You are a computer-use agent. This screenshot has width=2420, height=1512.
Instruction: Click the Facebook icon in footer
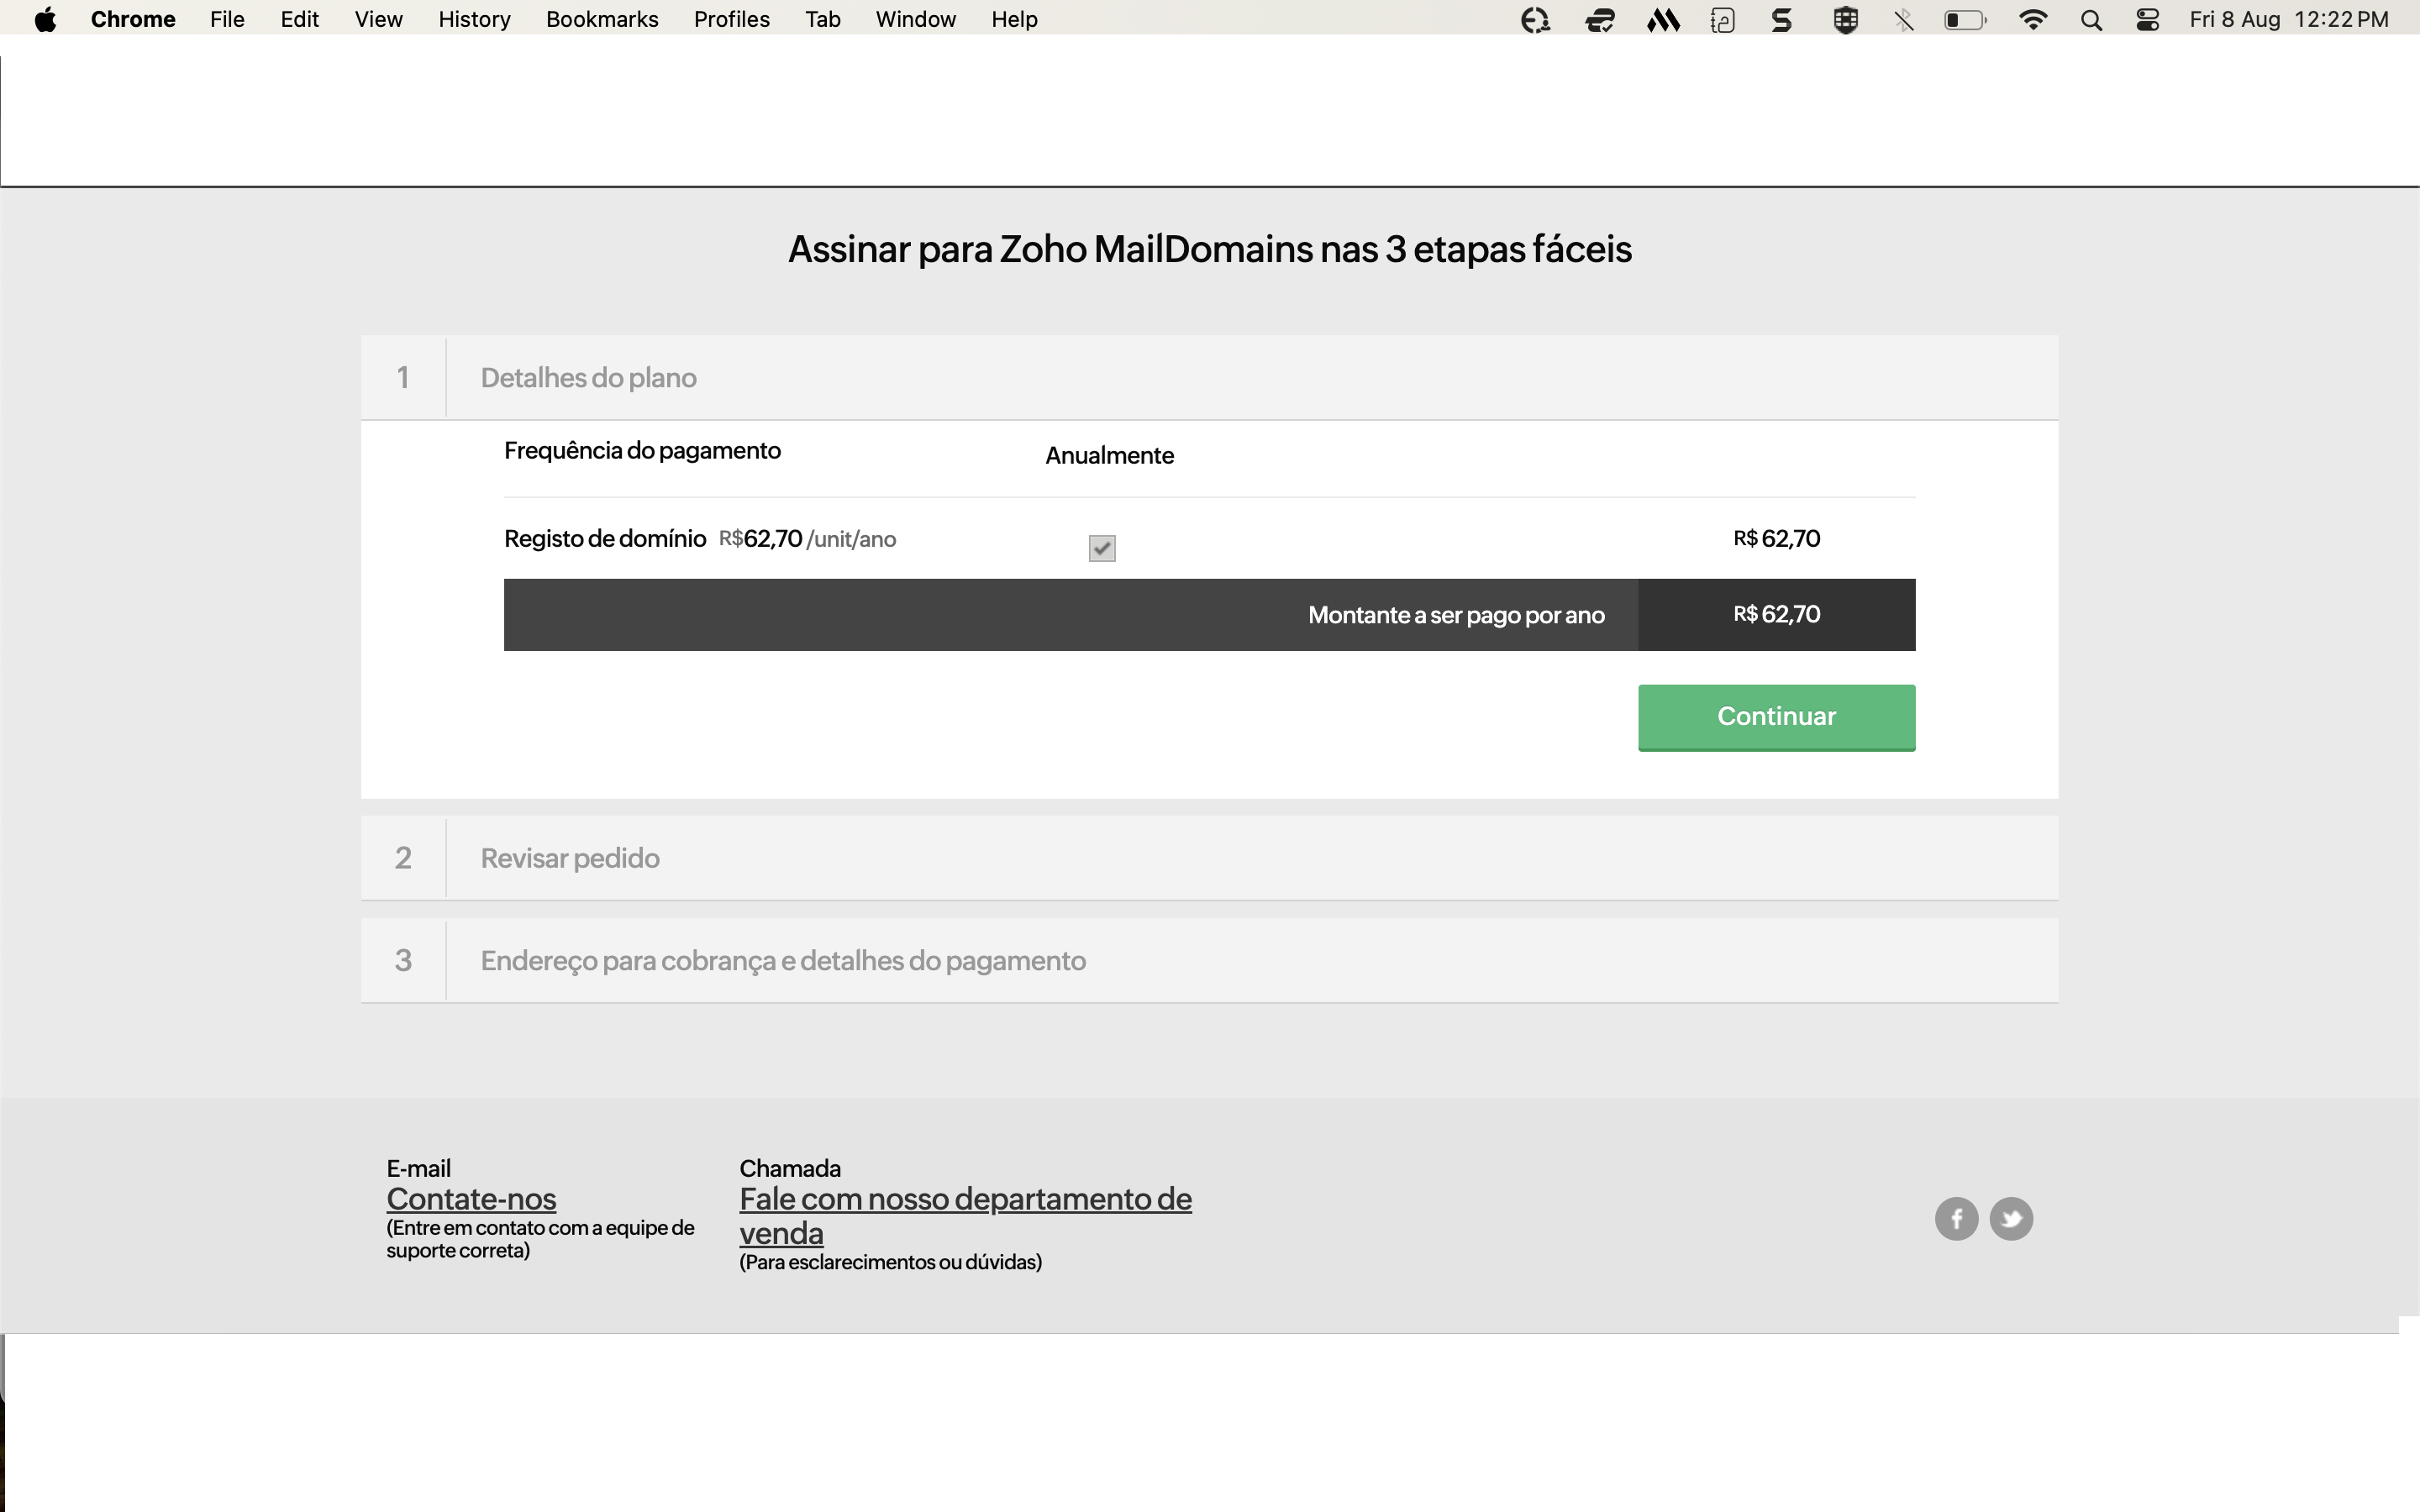(1956, 1218)
